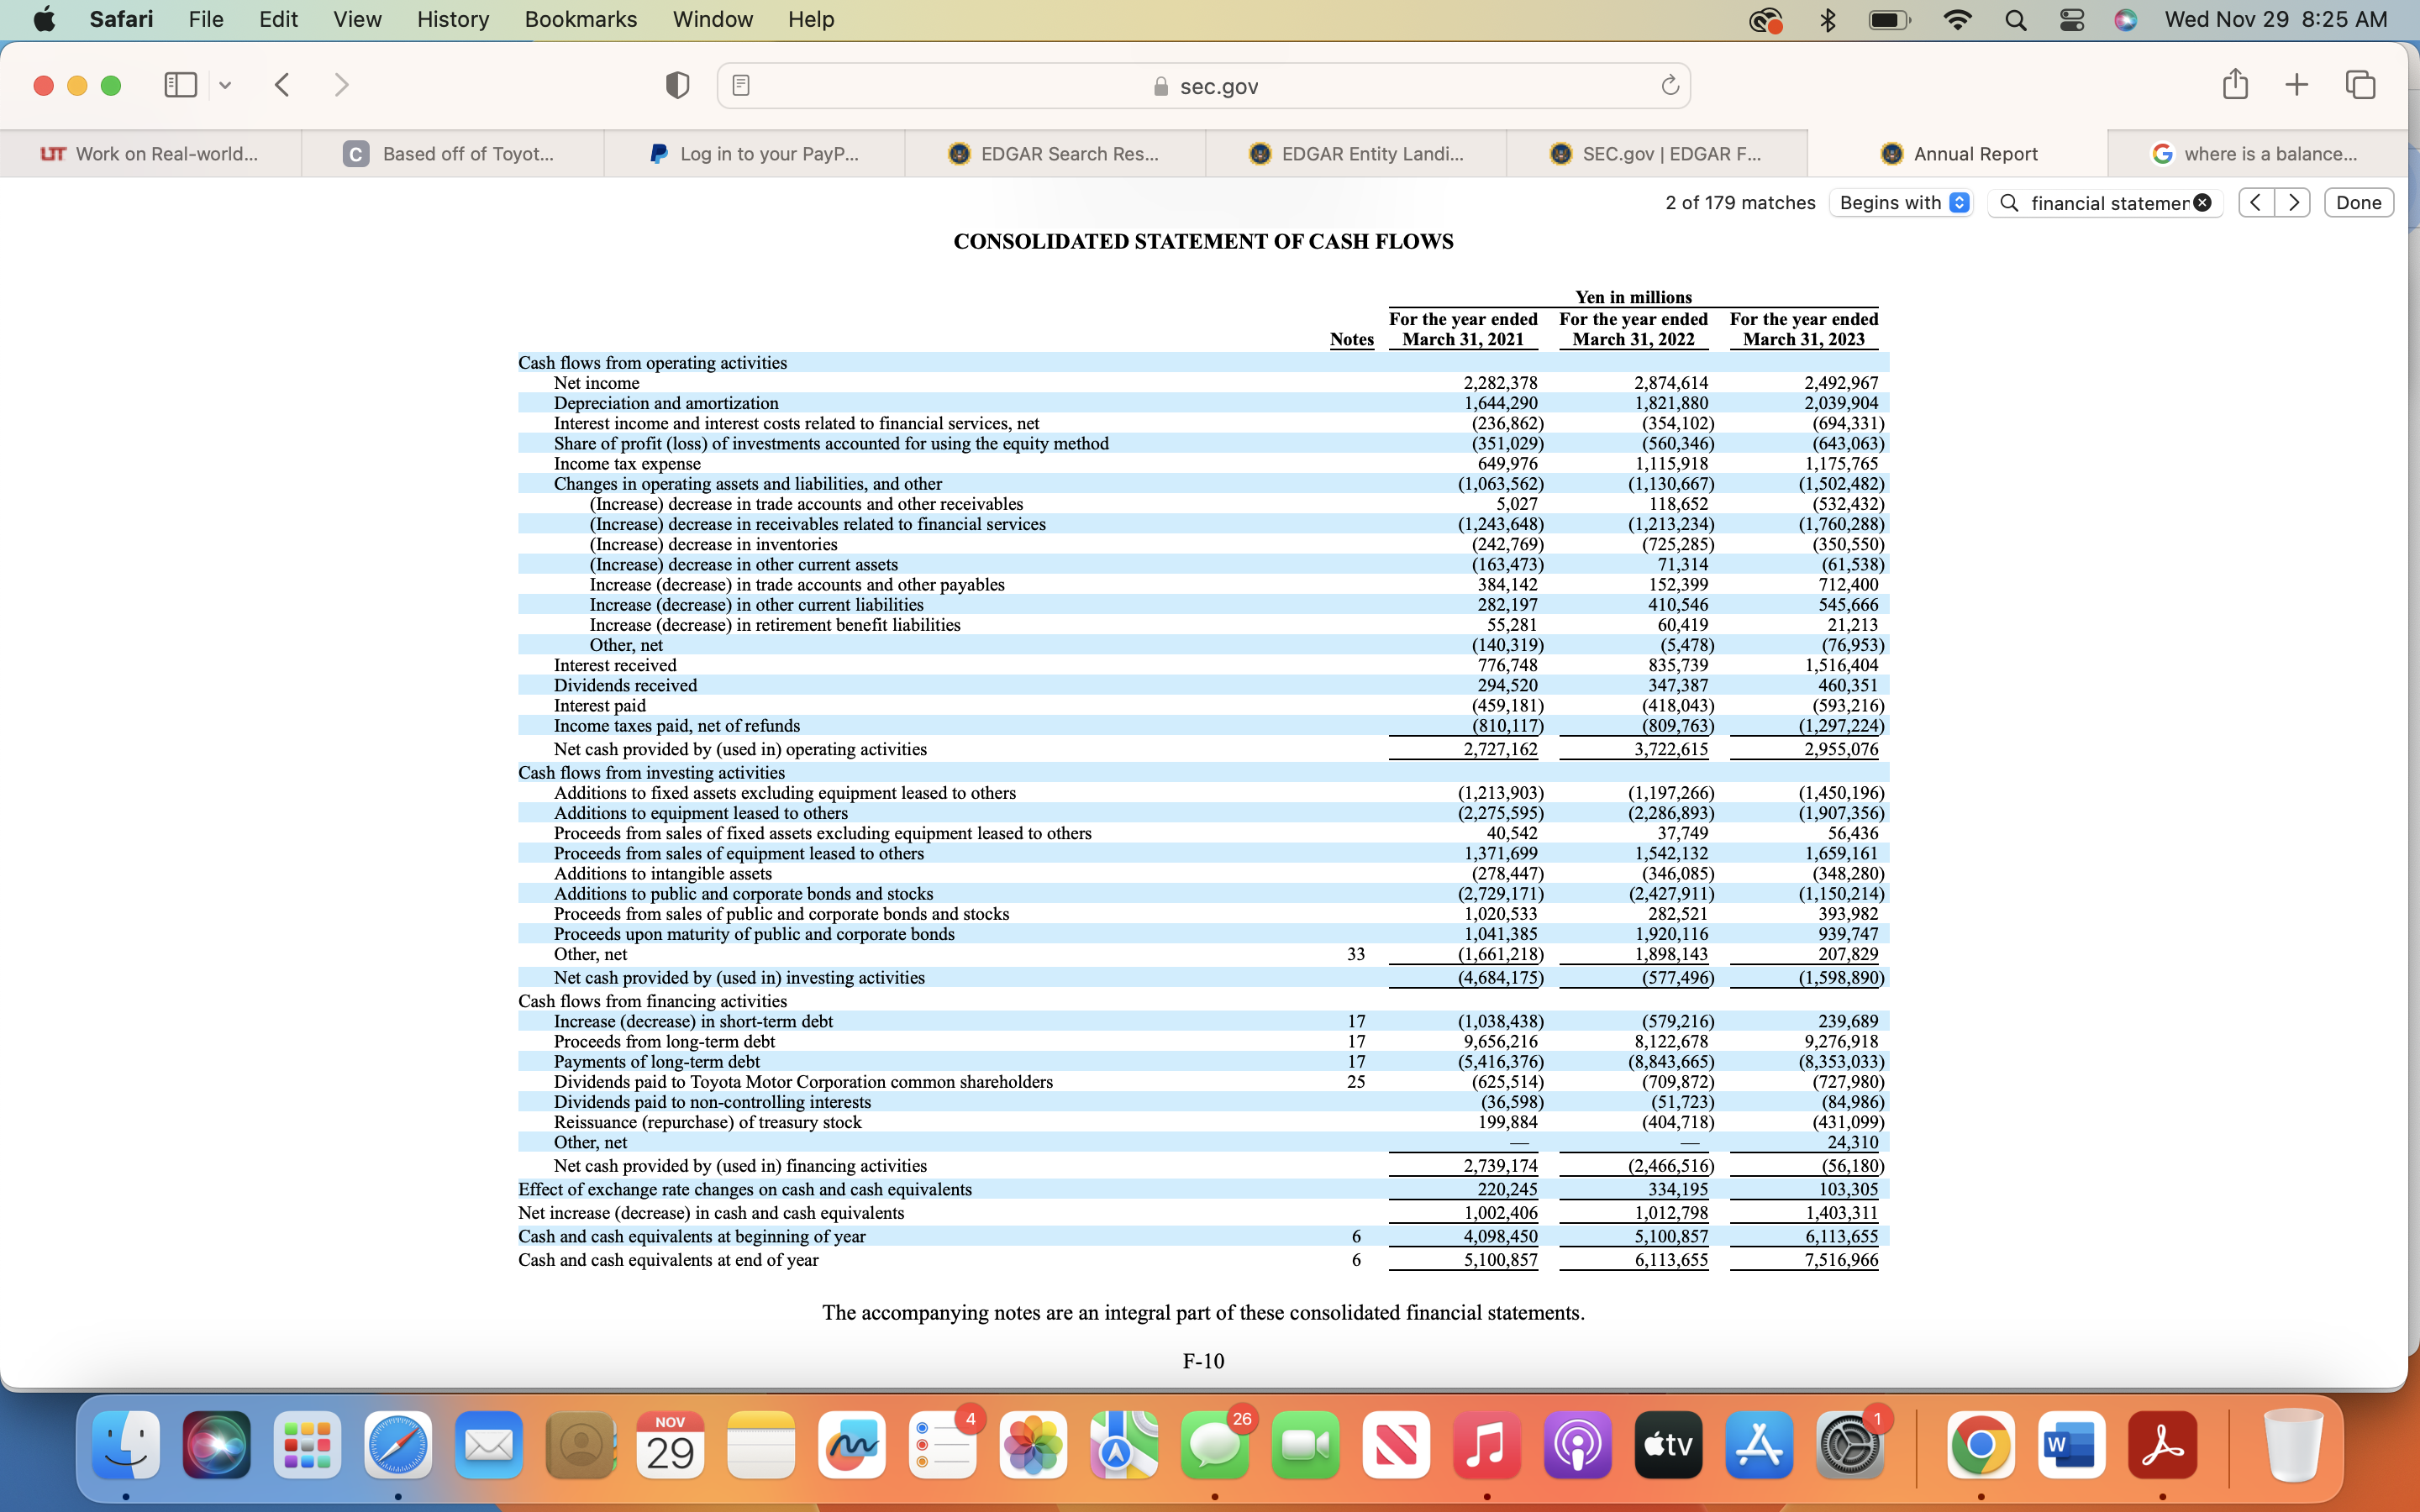Screen dimensions: 2420x1512
Task: Click the privacy report shield icon
Action: click(x=677, y=86)
